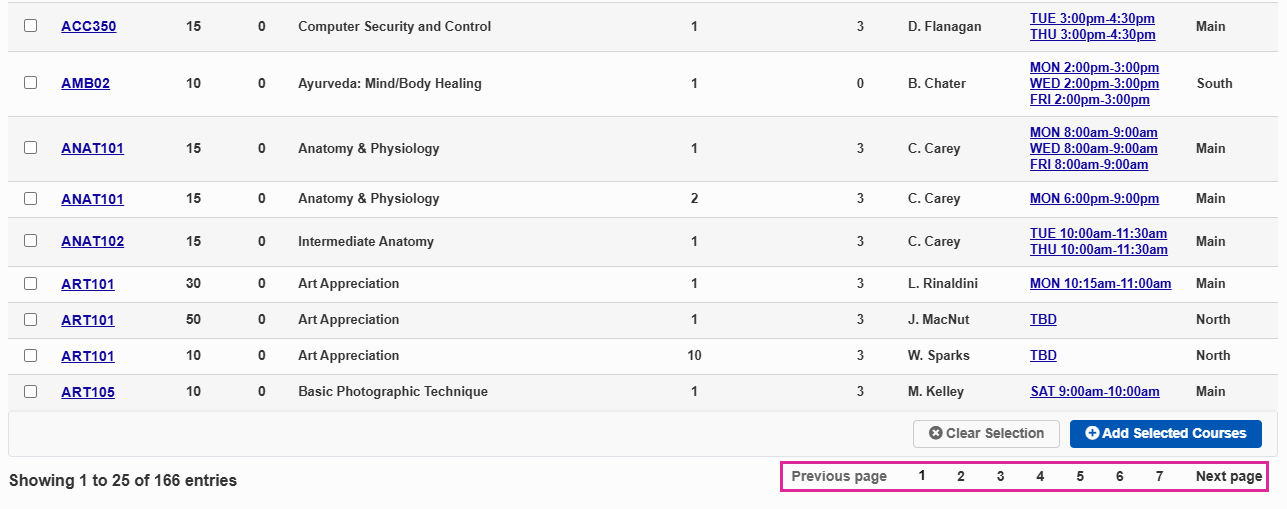Image resolution: width=1287 pixels, height=509 pixels.
Task: Click the Computer Security and Control title
Action: pyautogui.click(x=395, y=27)
